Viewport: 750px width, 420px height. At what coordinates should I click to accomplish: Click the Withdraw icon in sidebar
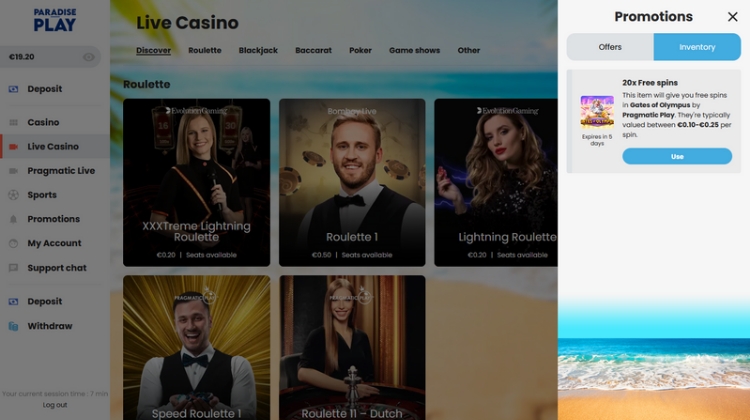click(x=13, y=326)
